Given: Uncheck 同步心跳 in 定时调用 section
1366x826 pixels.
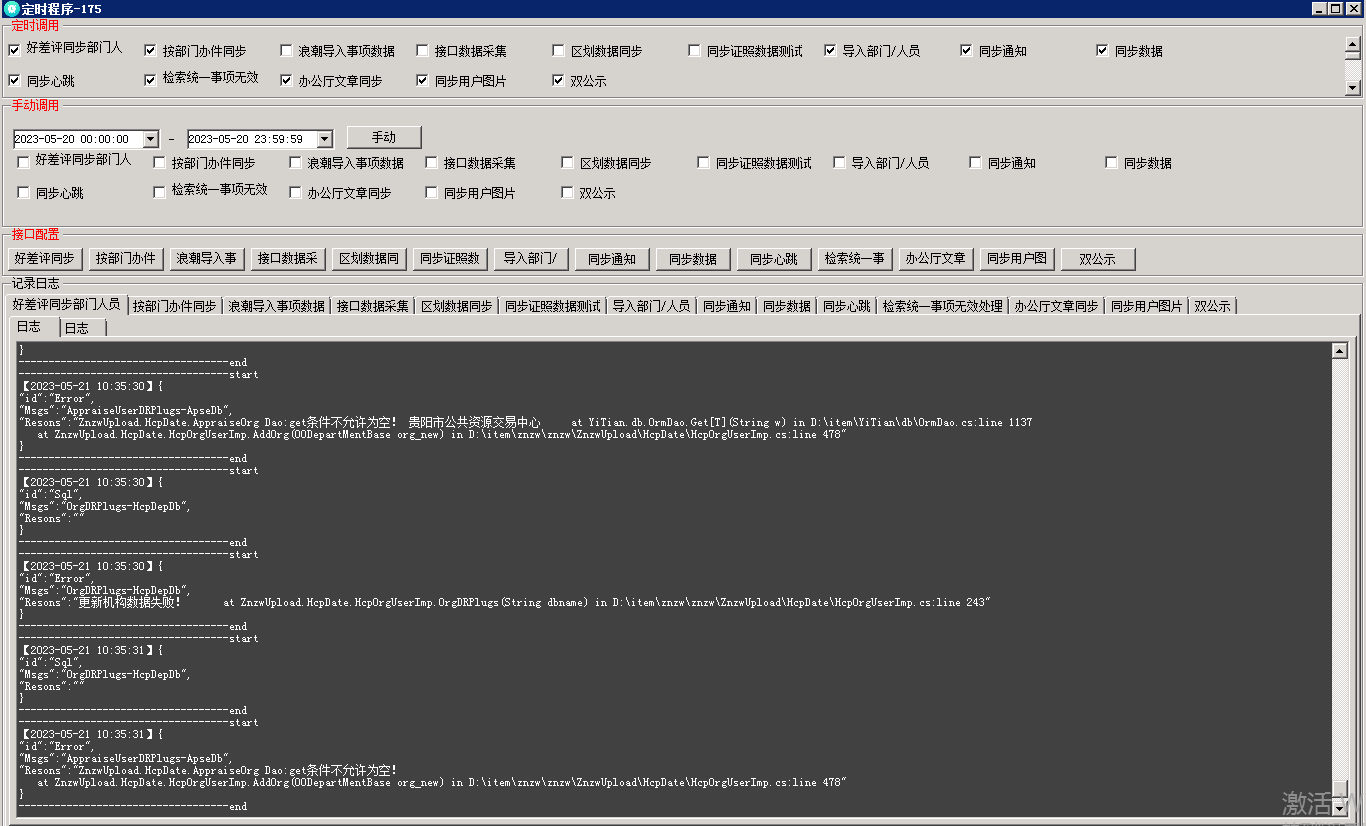Looking at the screenshot, I should pyautogui.click(x=14, y=80).
